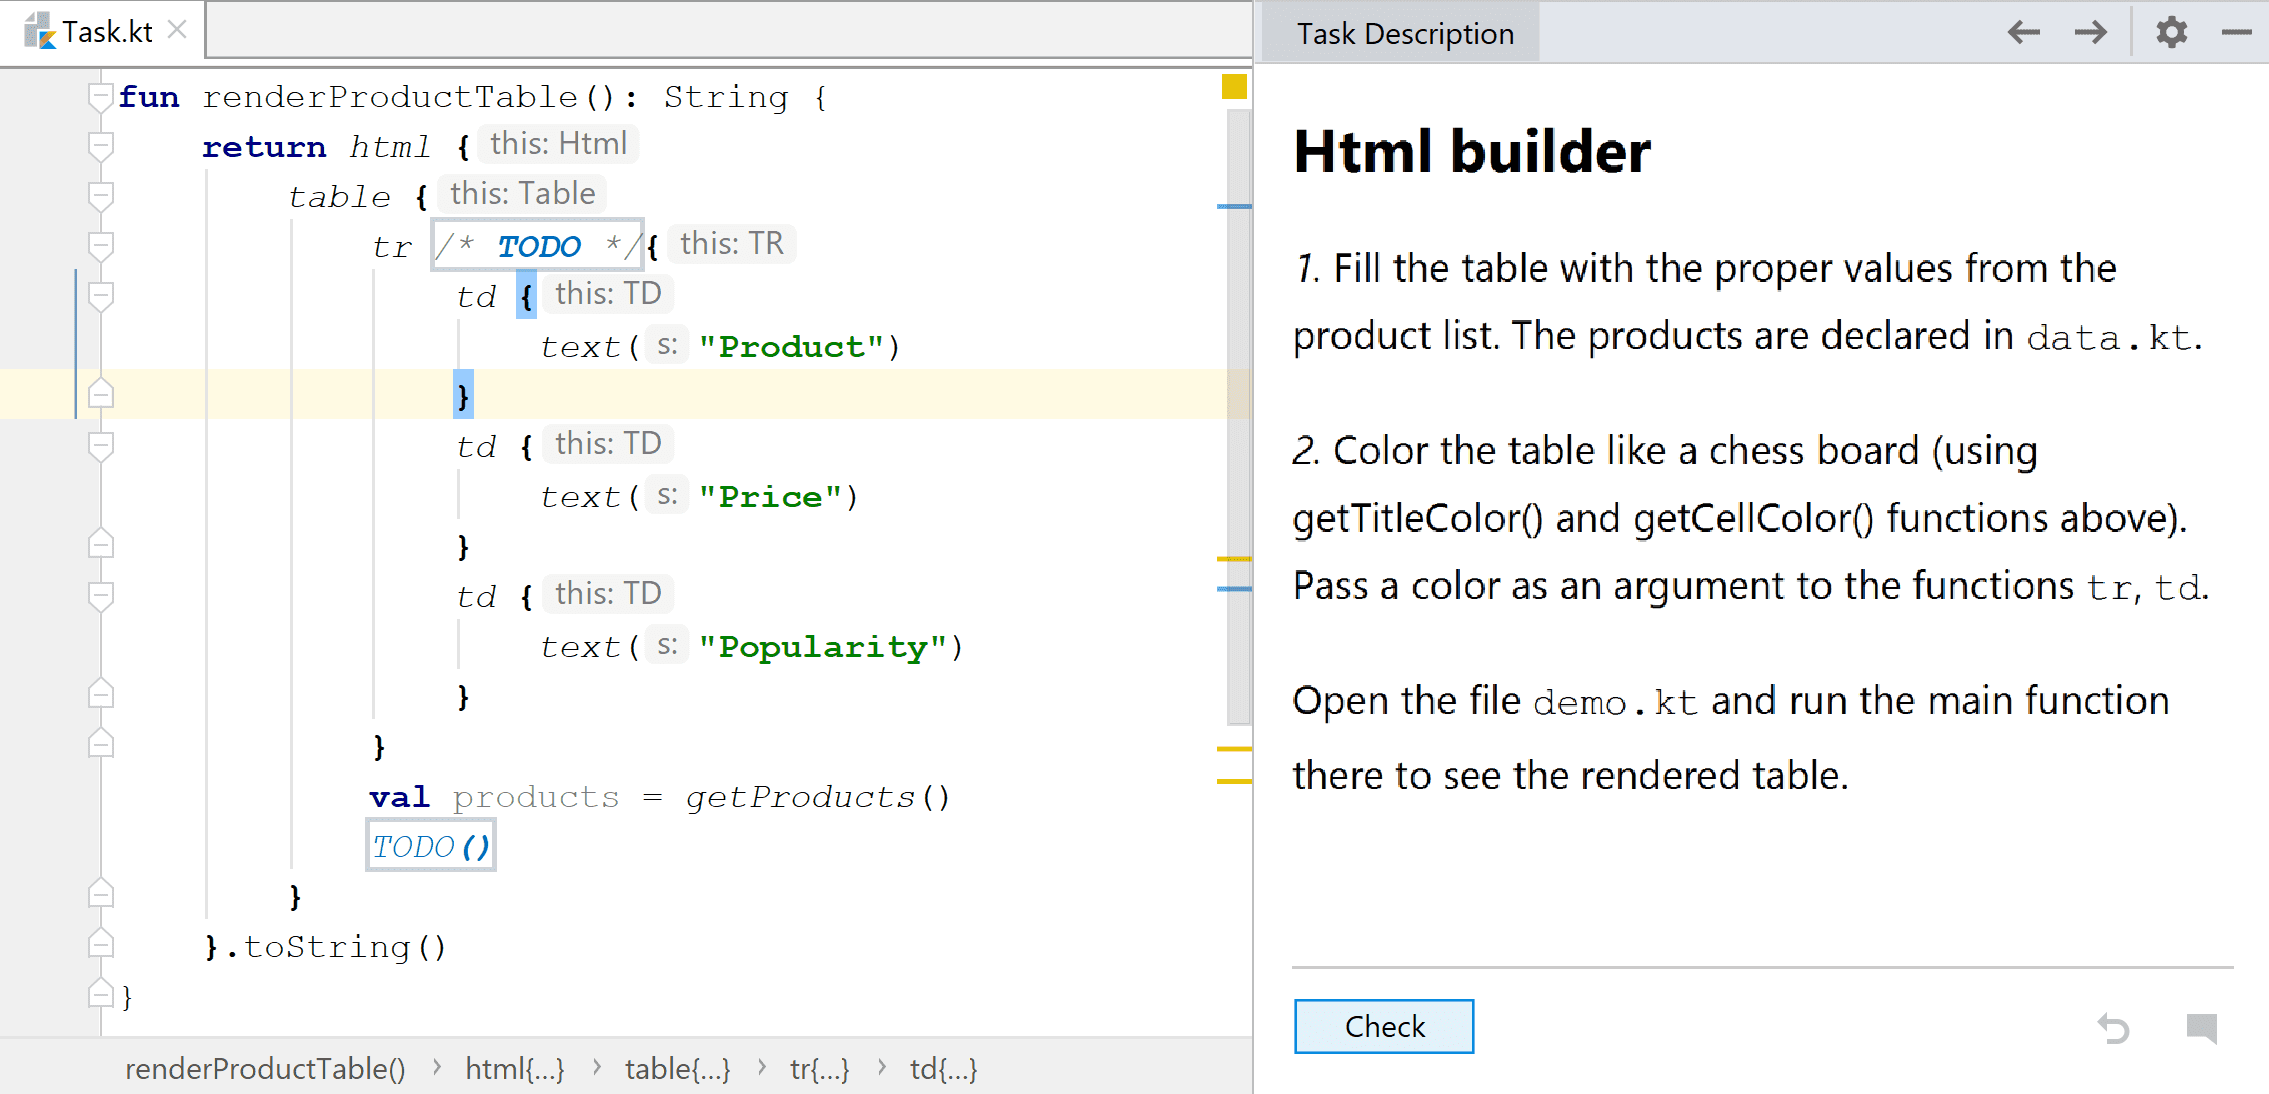
Task: Select the Task.kt tab
Action: (x=107, y=32)
